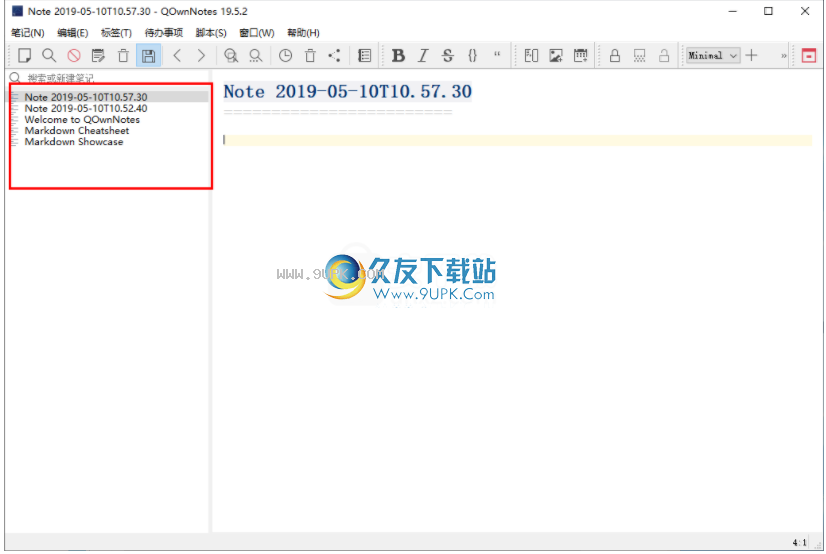Add a new workspace with plus icon
The image size is (826, 554).
[752, 55]
